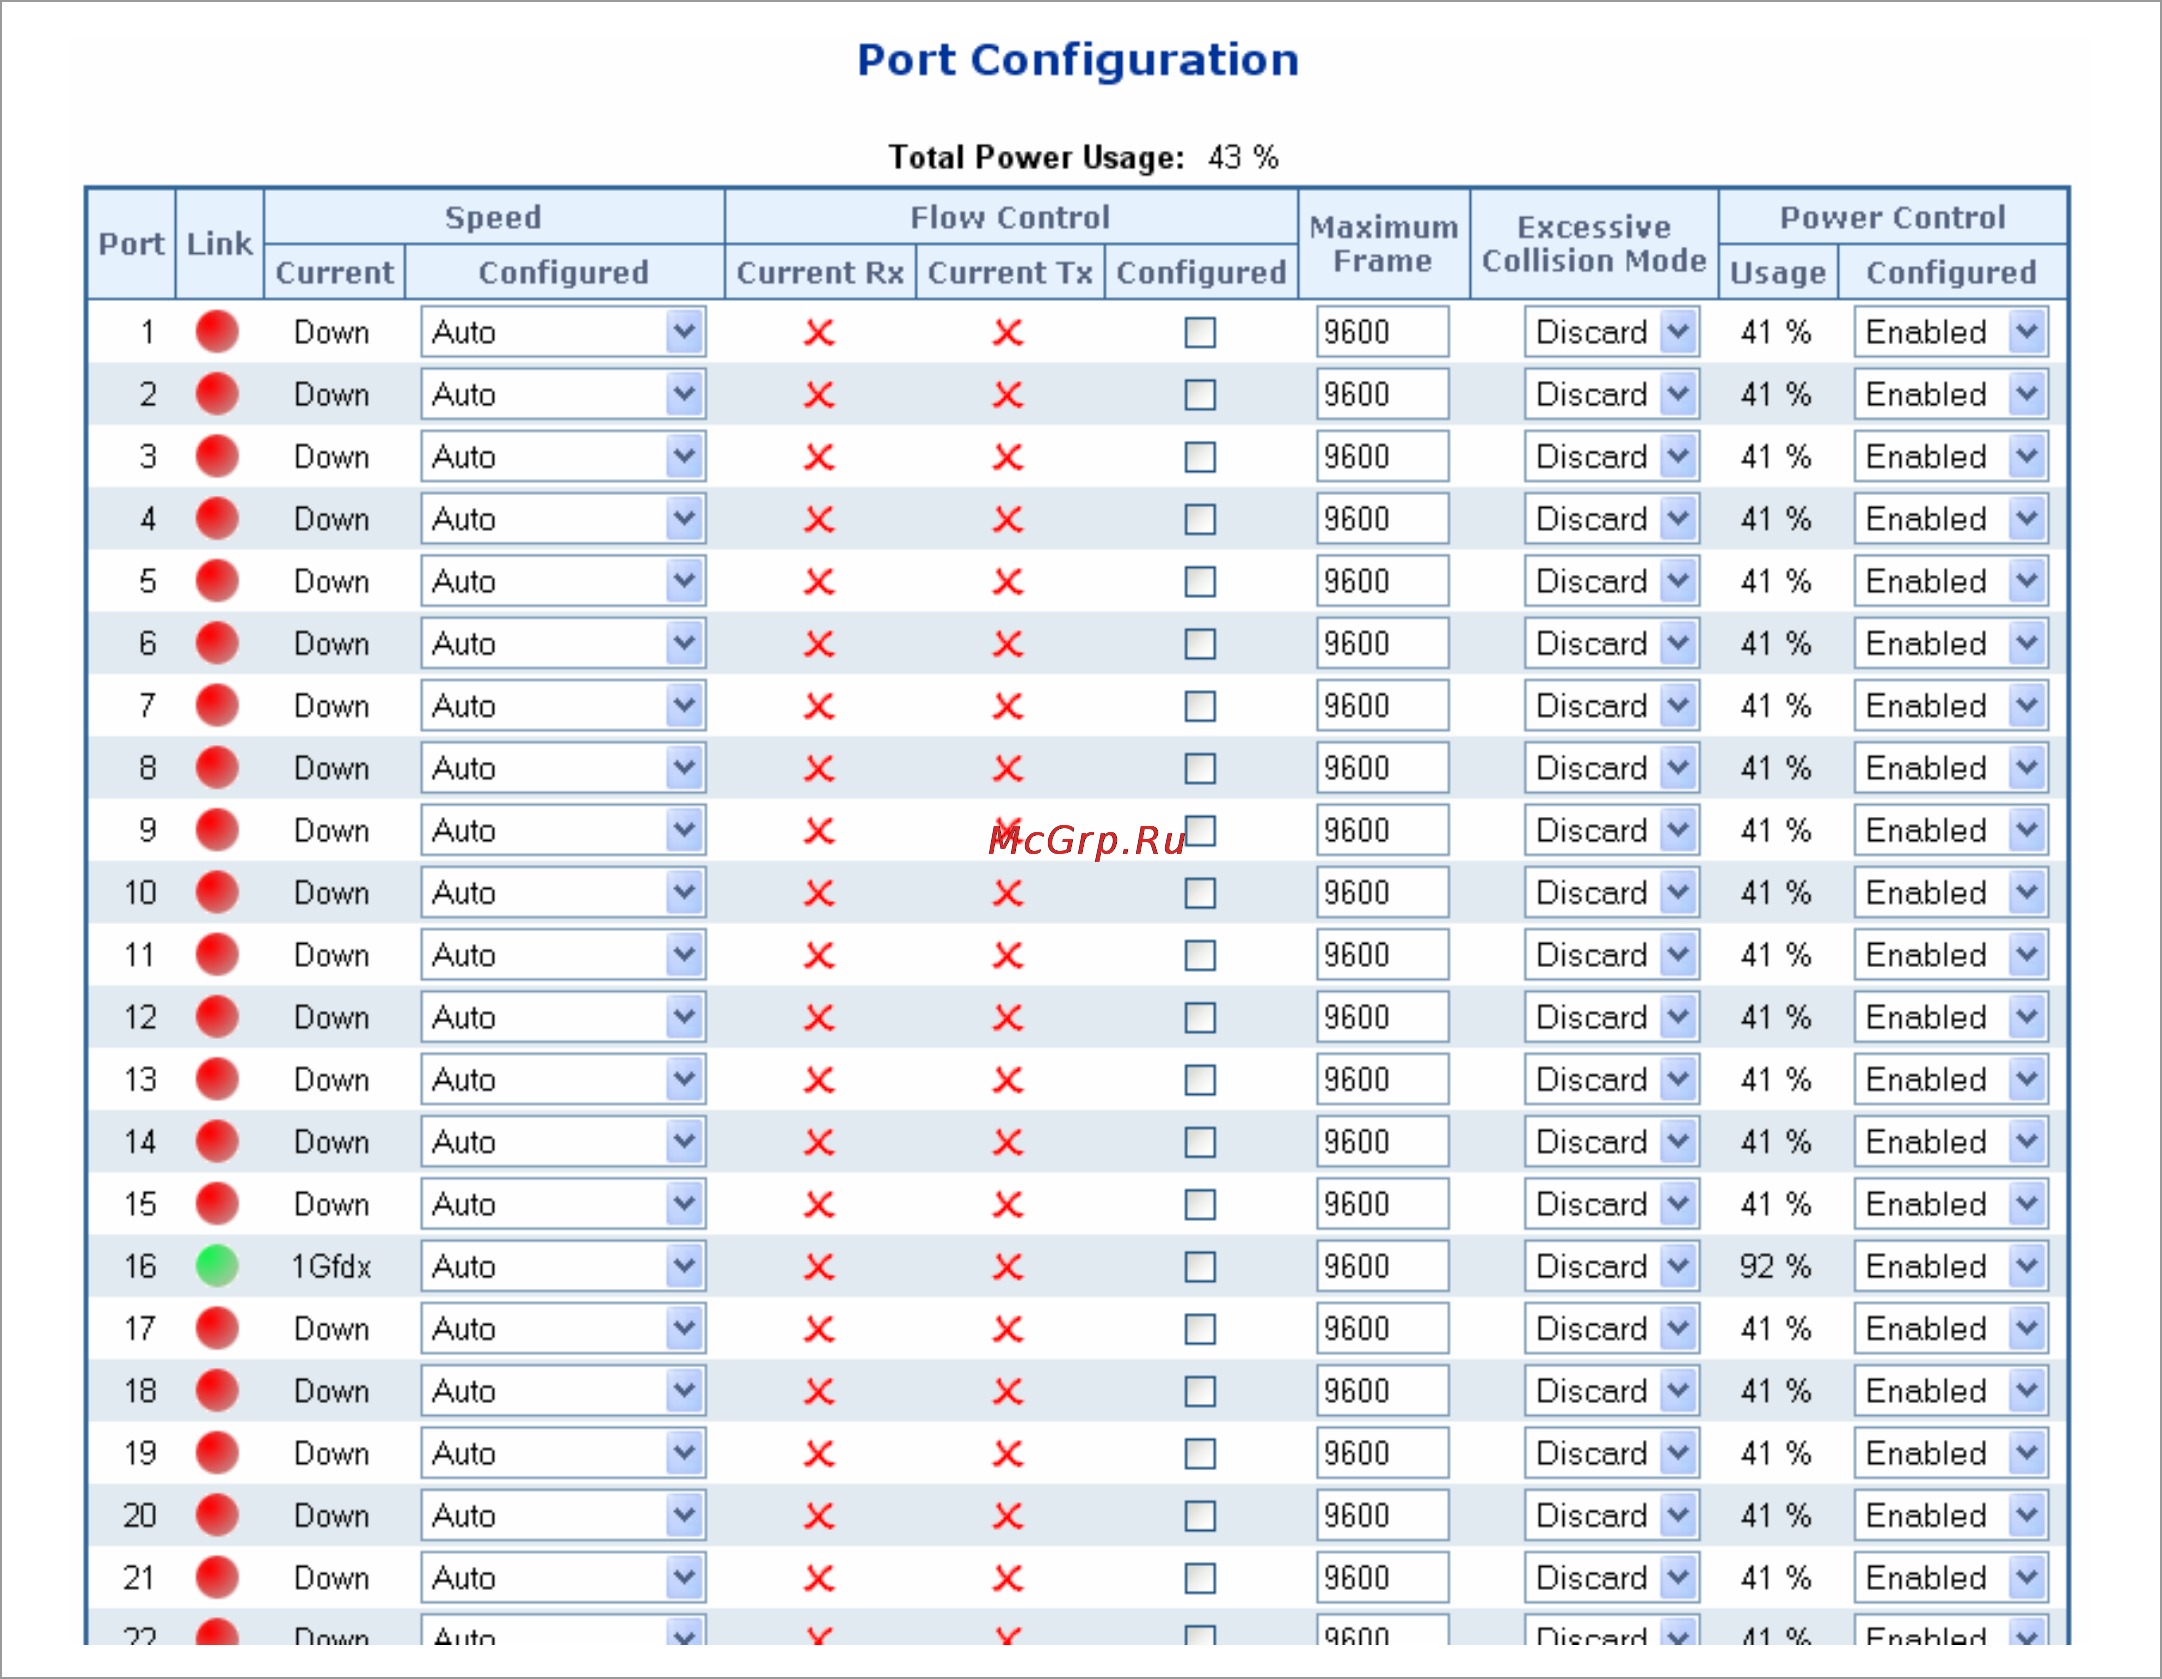This screenshot has width=2162, height=1679.
Task: Click the Current Tx red X for port 7
Action: click(1008, 706)
